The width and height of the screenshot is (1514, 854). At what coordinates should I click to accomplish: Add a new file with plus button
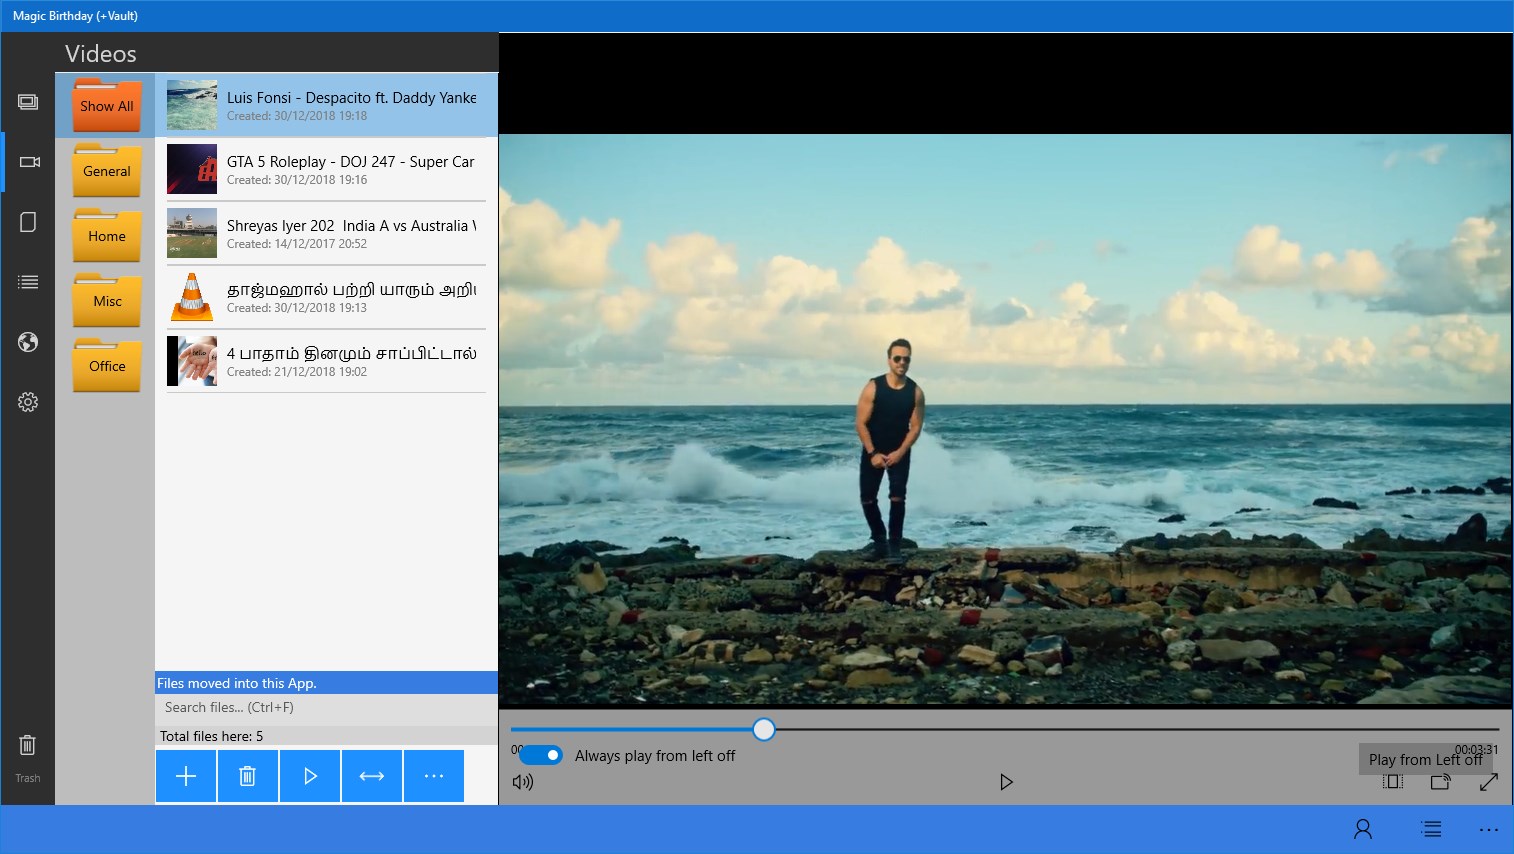point(186,776)
